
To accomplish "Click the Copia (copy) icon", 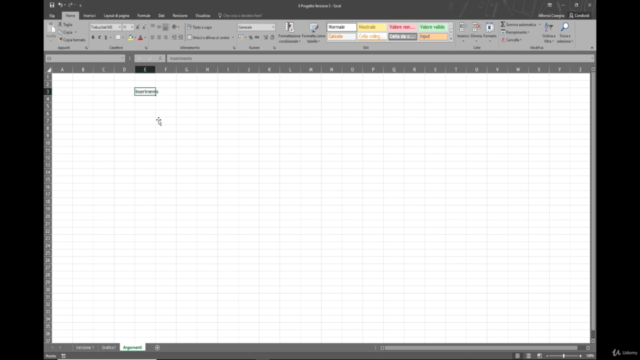I will point(60,32).
